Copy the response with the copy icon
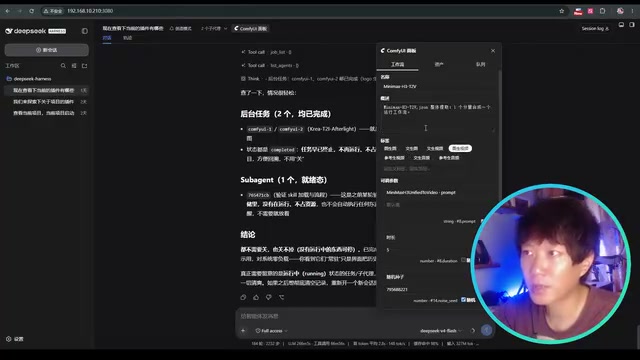 pos(243,297)
